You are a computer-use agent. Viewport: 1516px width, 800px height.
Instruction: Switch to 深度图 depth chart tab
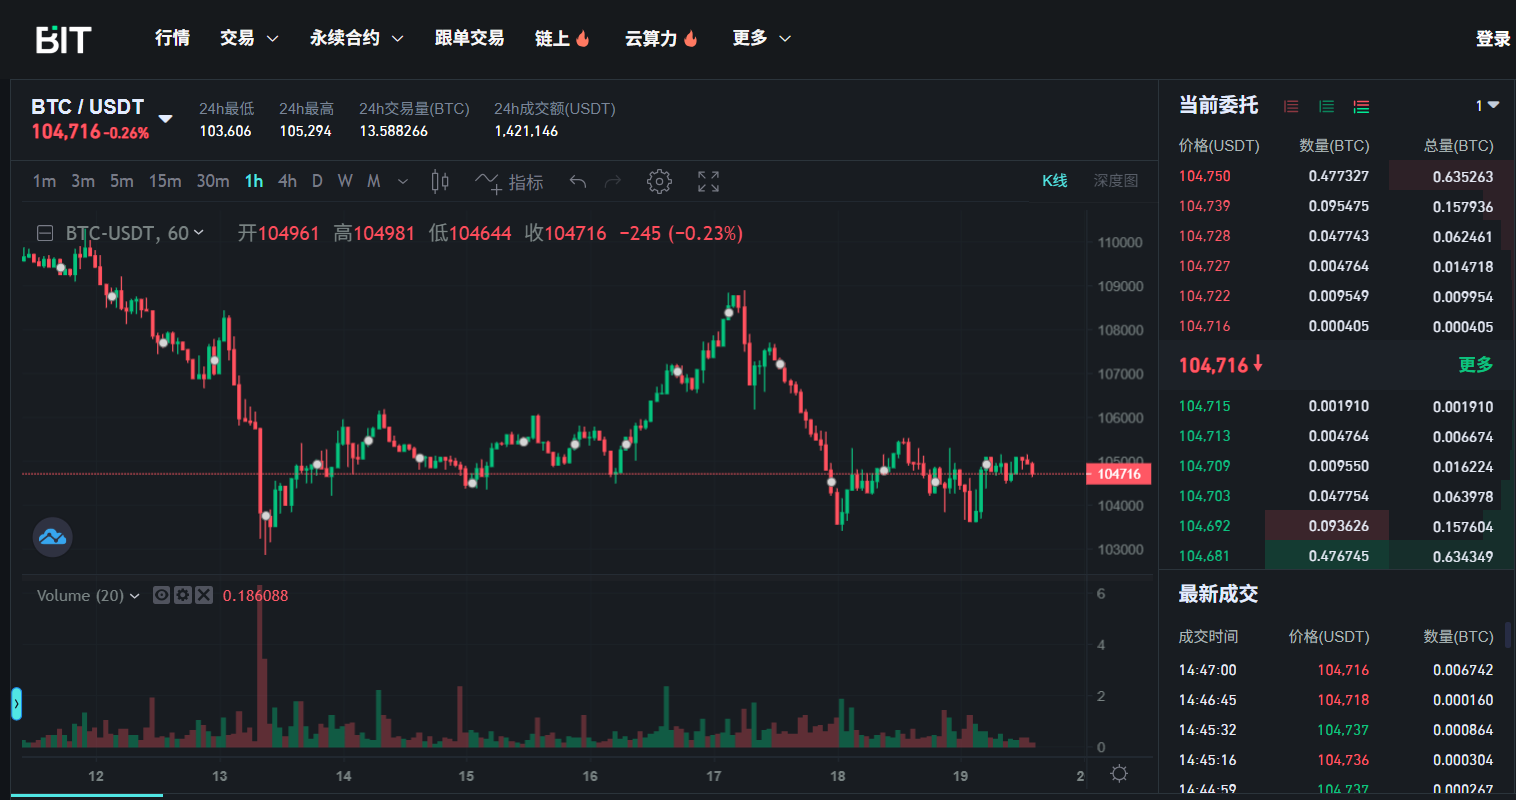tap(1115, 181)
